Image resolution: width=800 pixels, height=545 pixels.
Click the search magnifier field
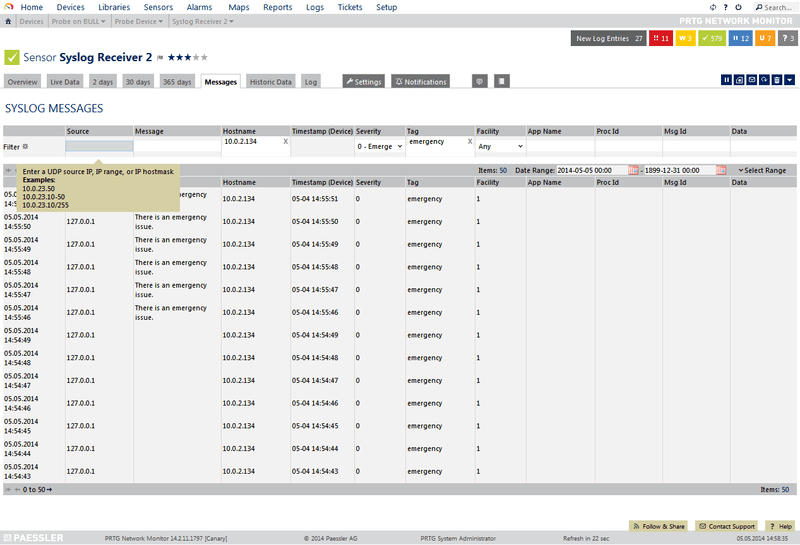774,7
